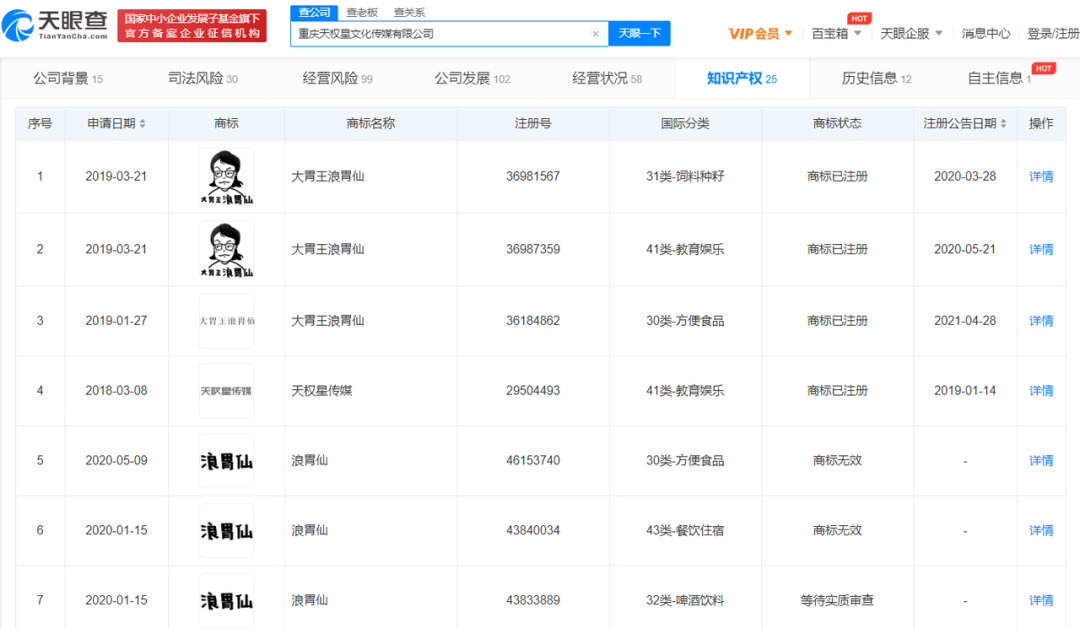Click the 天眼一下 search button
This screenshot has width=1080, height=629.
coord(639,33)
